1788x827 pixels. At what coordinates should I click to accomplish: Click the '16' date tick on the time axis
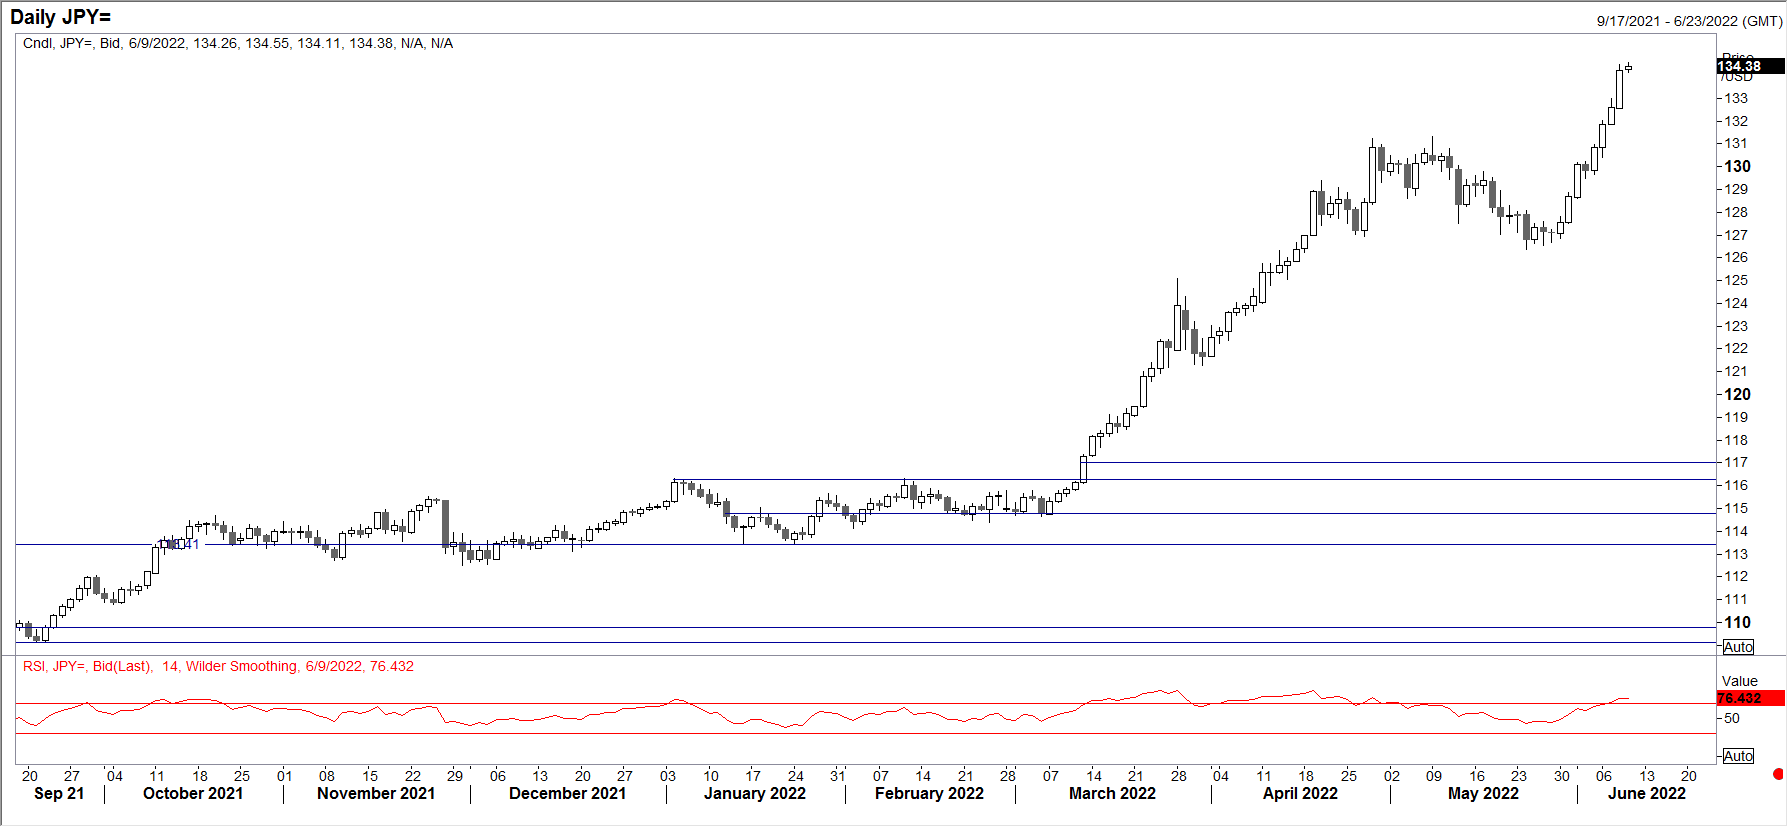(1477, 775)
